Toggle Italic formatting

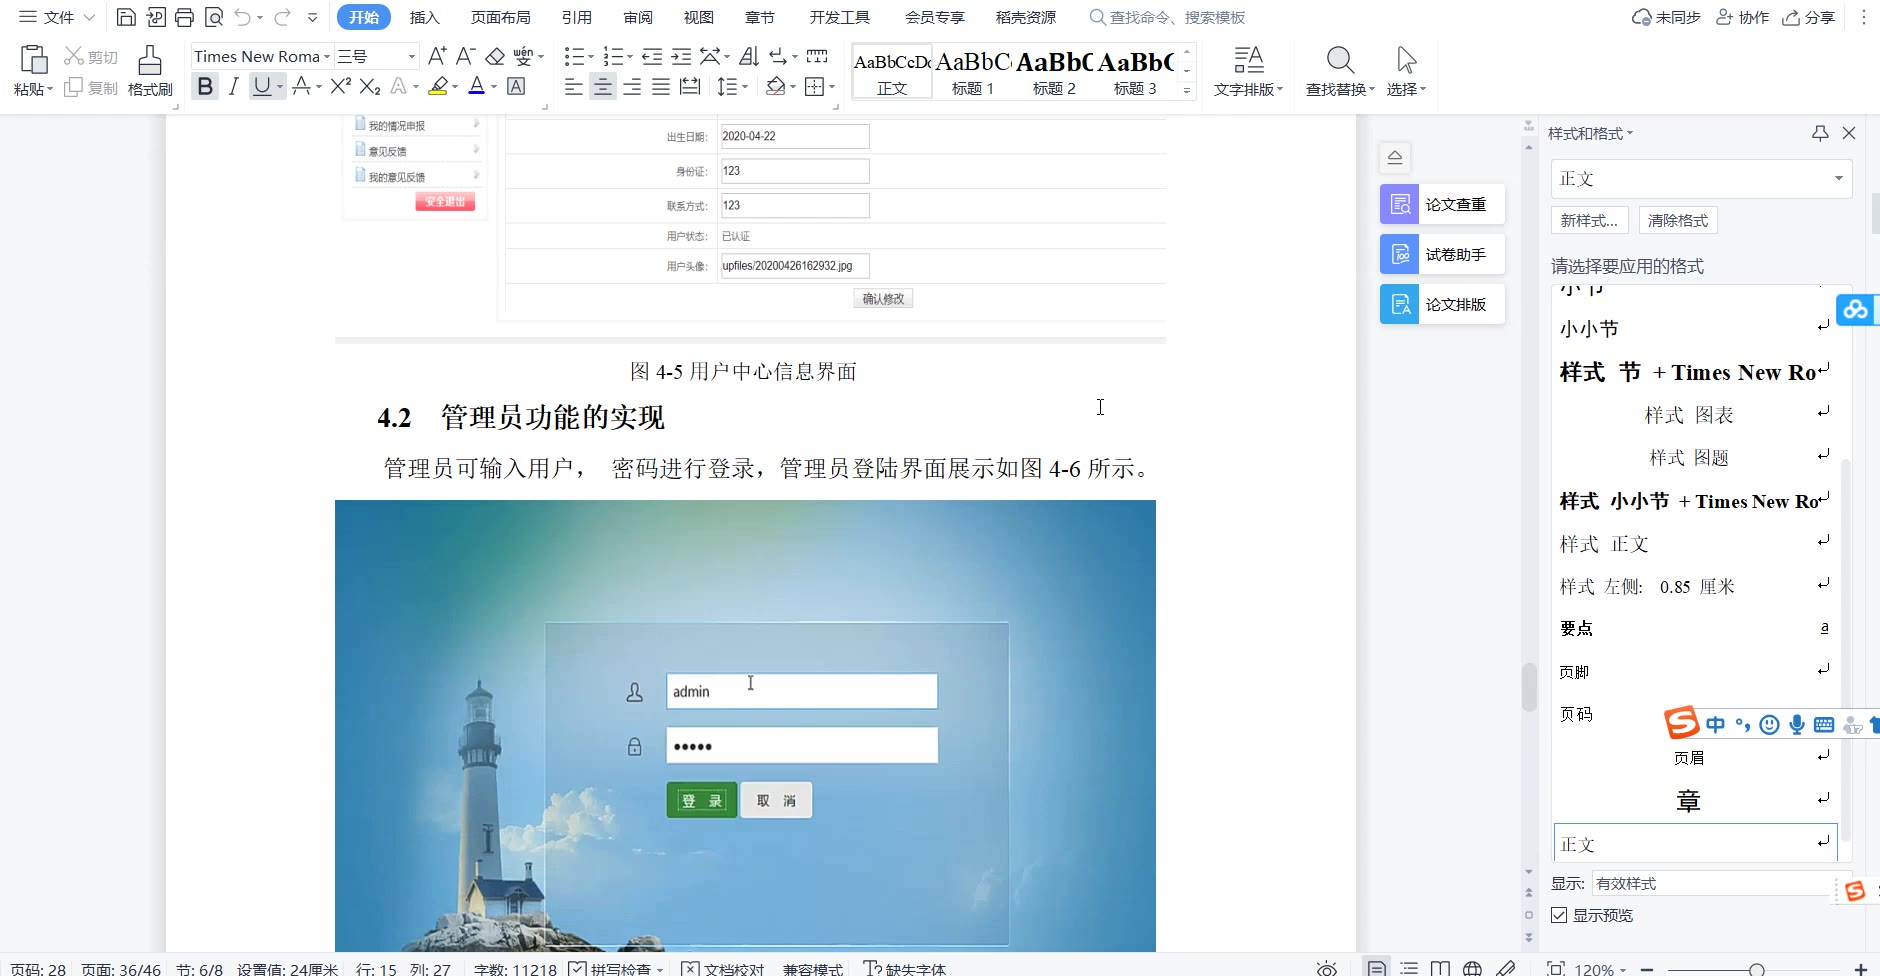[233, 87]
